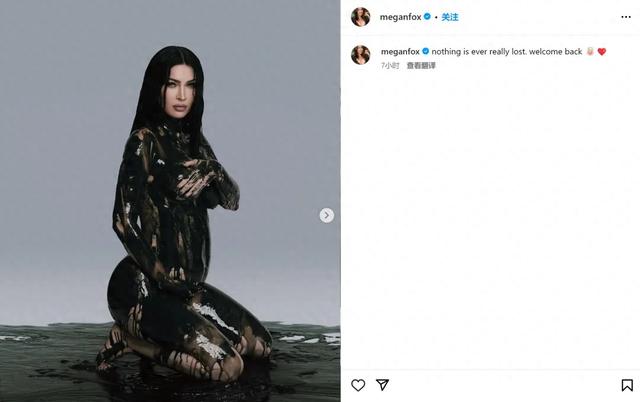Advance to the next carousel photo
Viewport: 640px width, 402px height.
[x=327, y=215]
